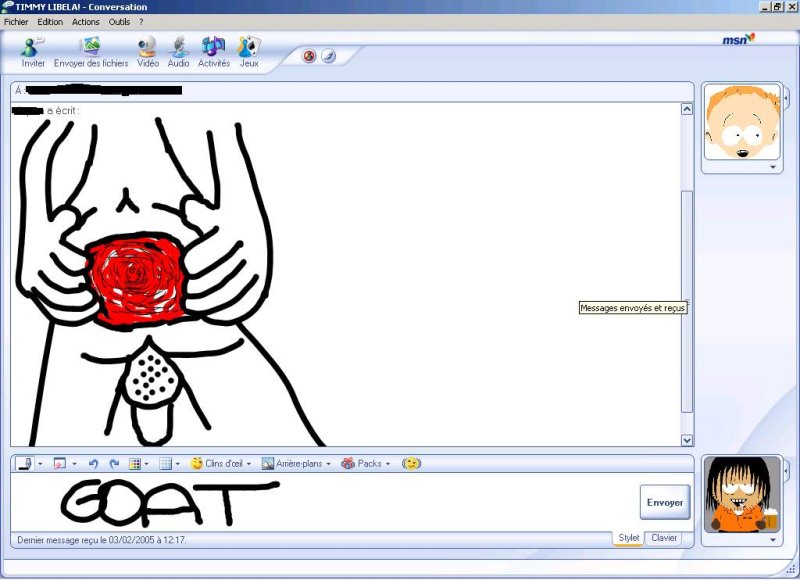Select the eraser tool

(58, 463)
